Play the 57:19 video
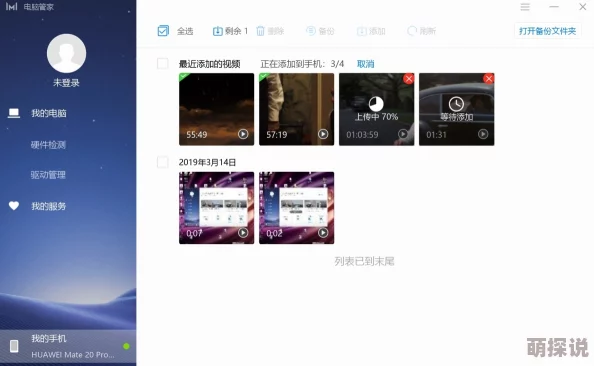The width and height of the screenshot is (594, 366). [x=323, y=134]
